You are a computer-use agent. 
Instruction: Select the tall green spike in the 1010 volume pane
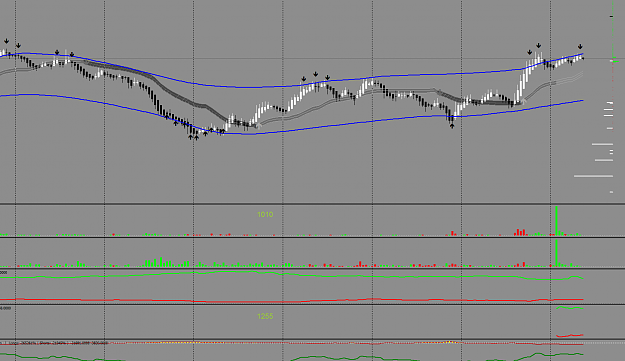(556, 220)
